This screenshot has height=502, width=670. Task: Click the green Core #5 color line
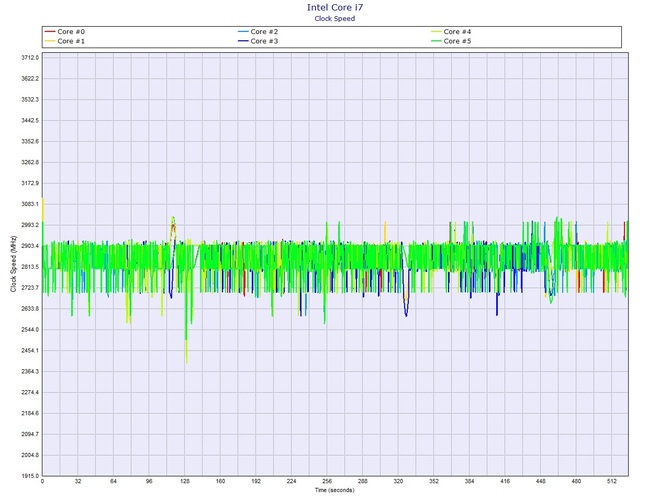click(436, 41)
